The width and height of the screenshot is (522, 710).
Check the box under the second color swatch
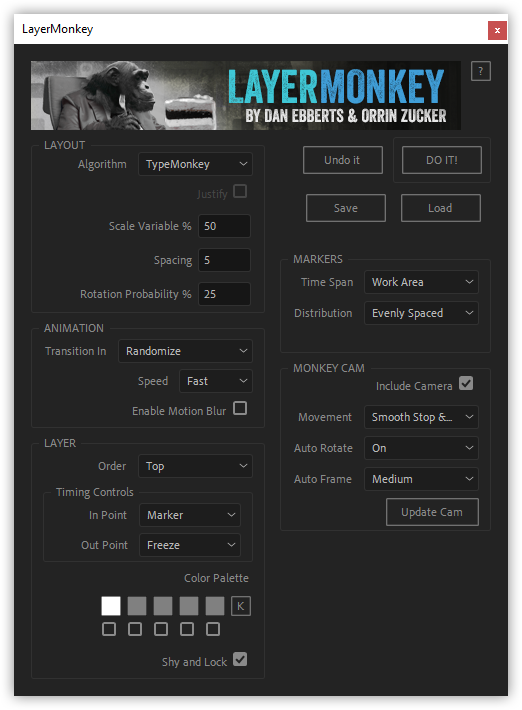coord(135,629)
